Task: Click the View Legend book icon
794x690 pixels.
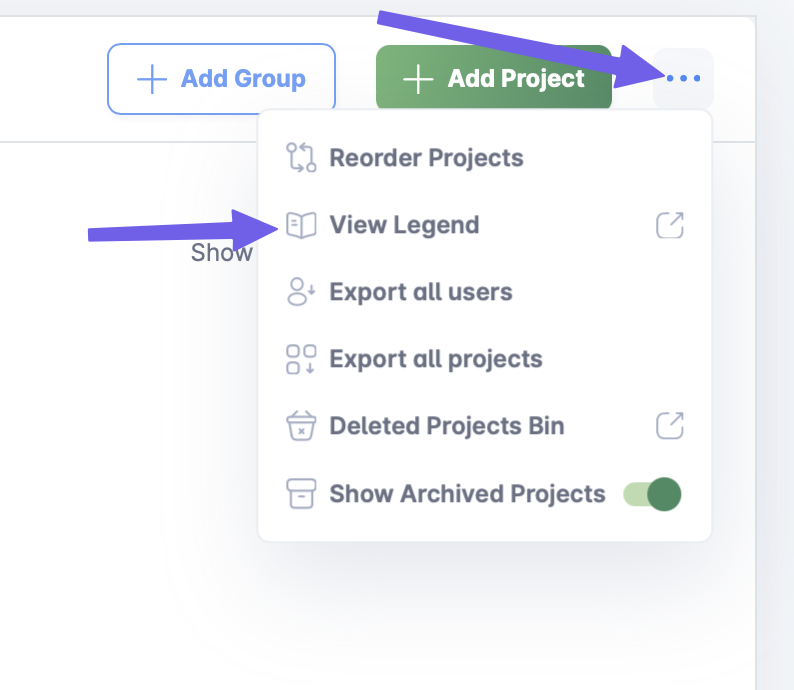Action: (x=301, y=225)
